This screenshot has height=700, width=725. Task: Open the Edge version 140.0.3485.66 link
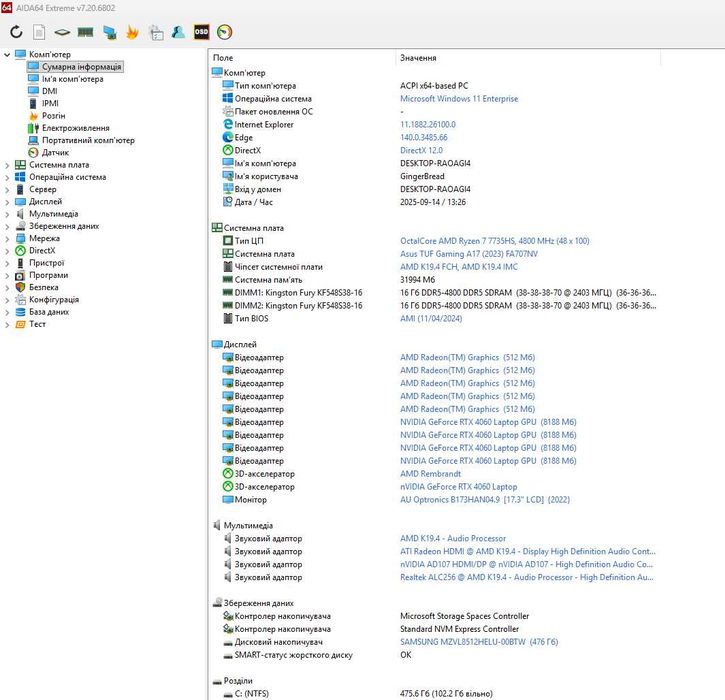click(x=424, y=137)
